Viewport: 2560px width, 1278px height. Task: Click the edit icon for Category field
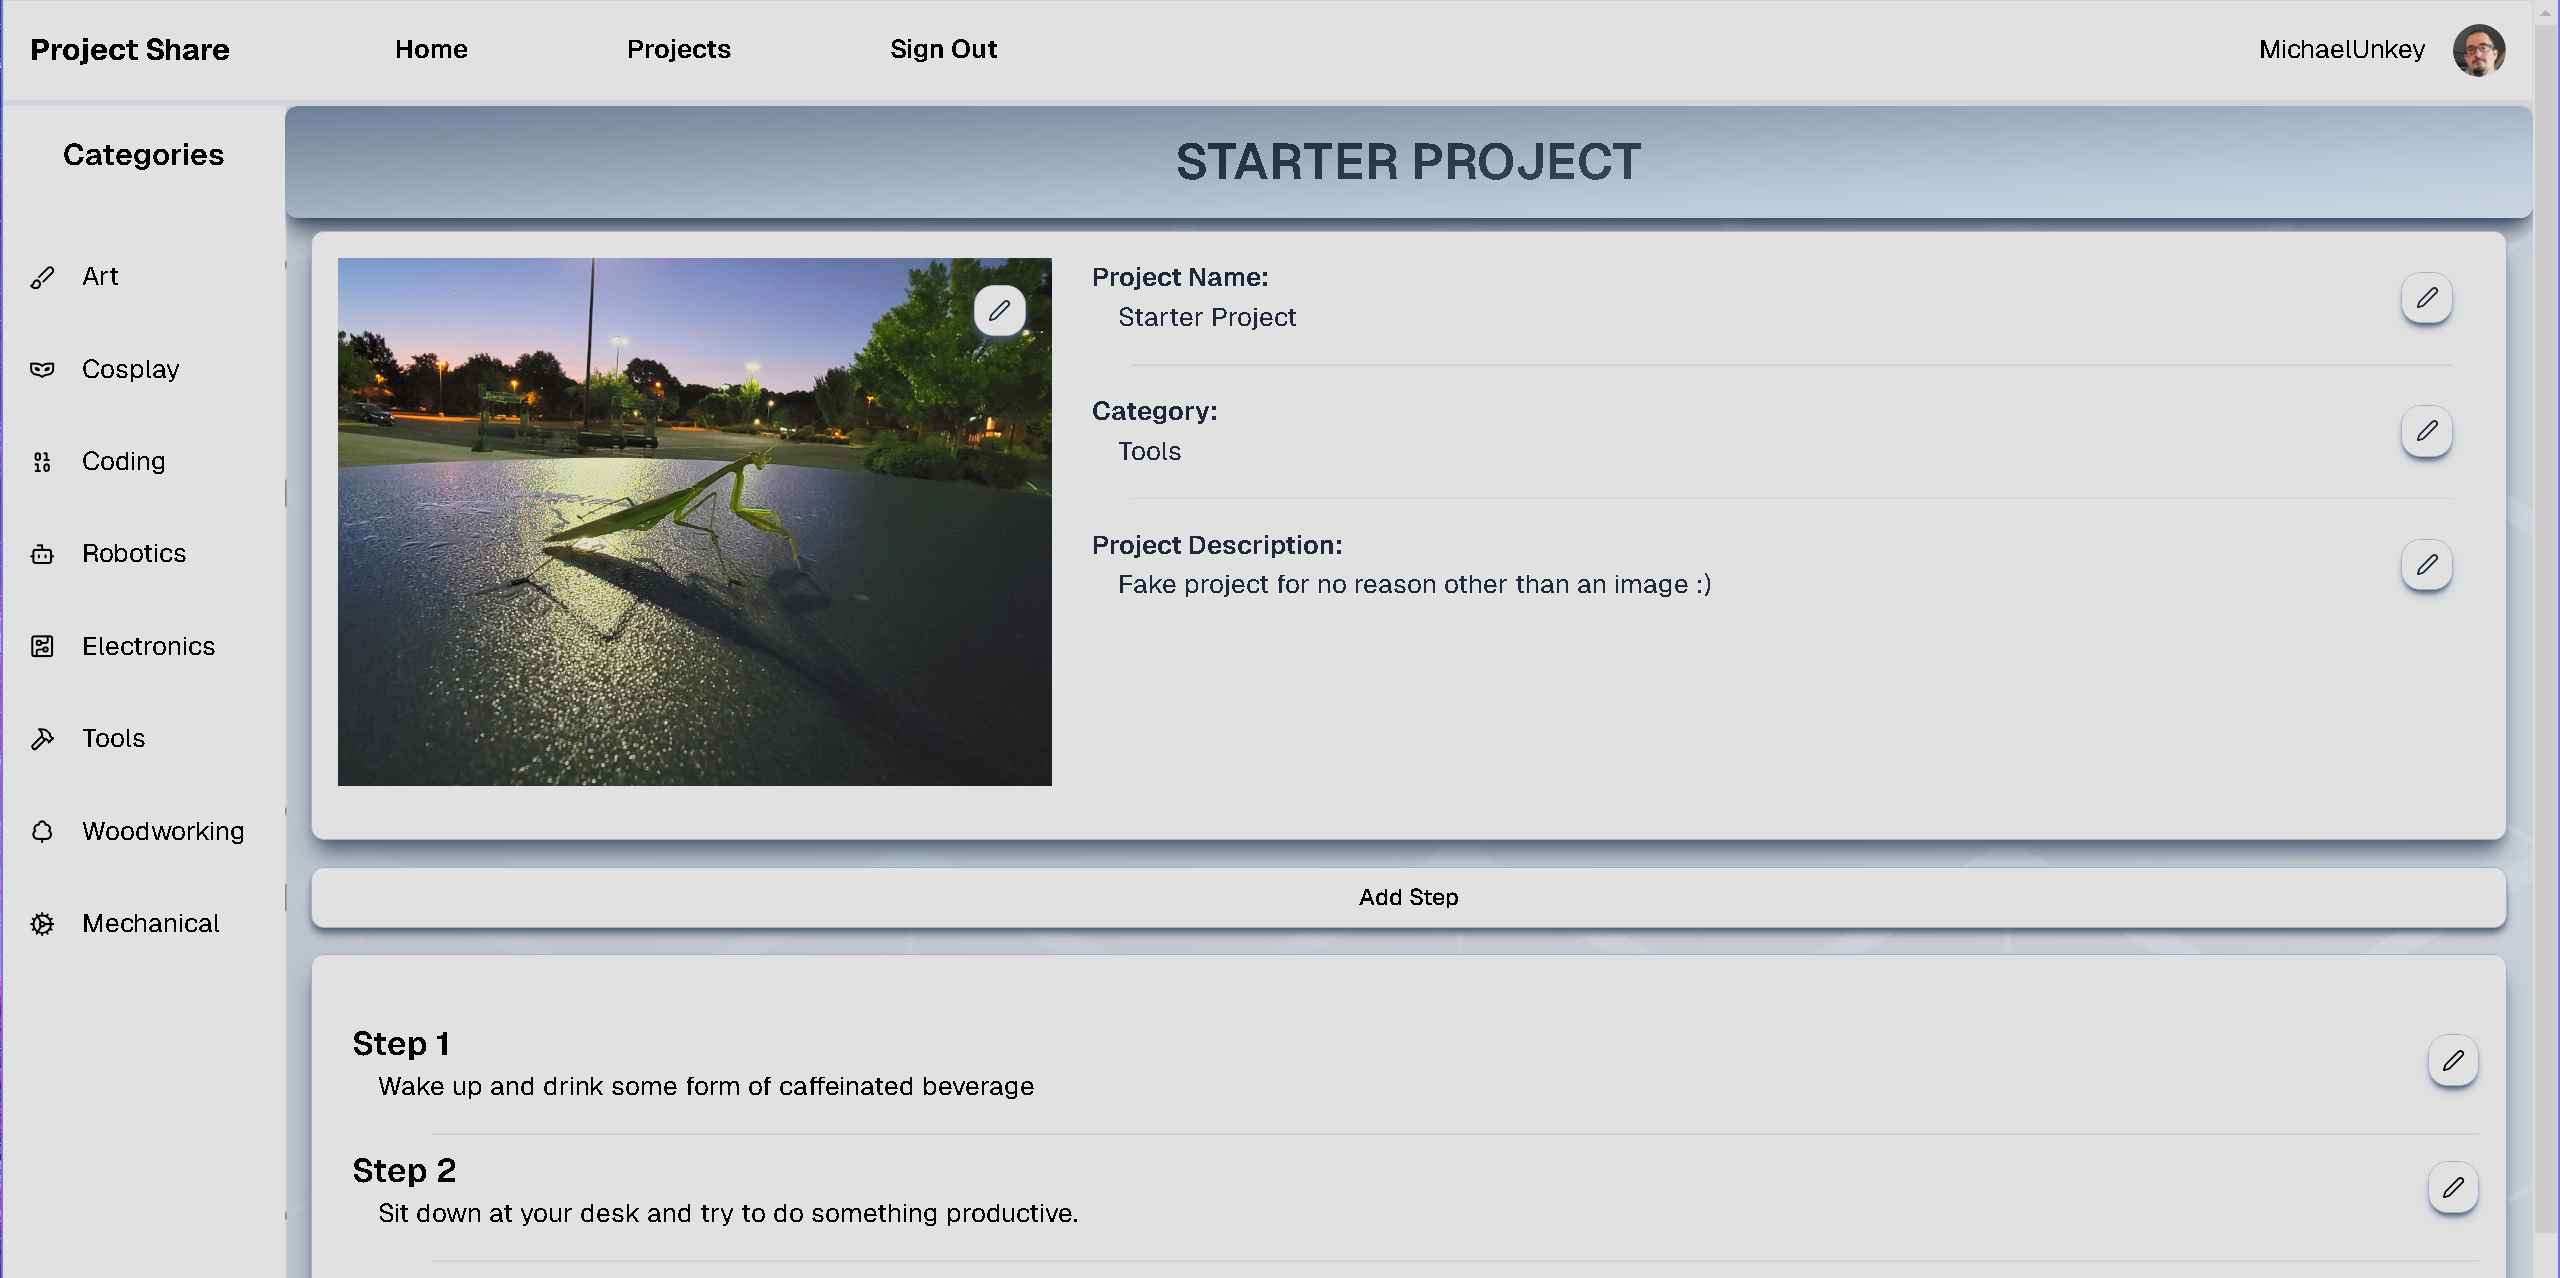[2428, 429]
